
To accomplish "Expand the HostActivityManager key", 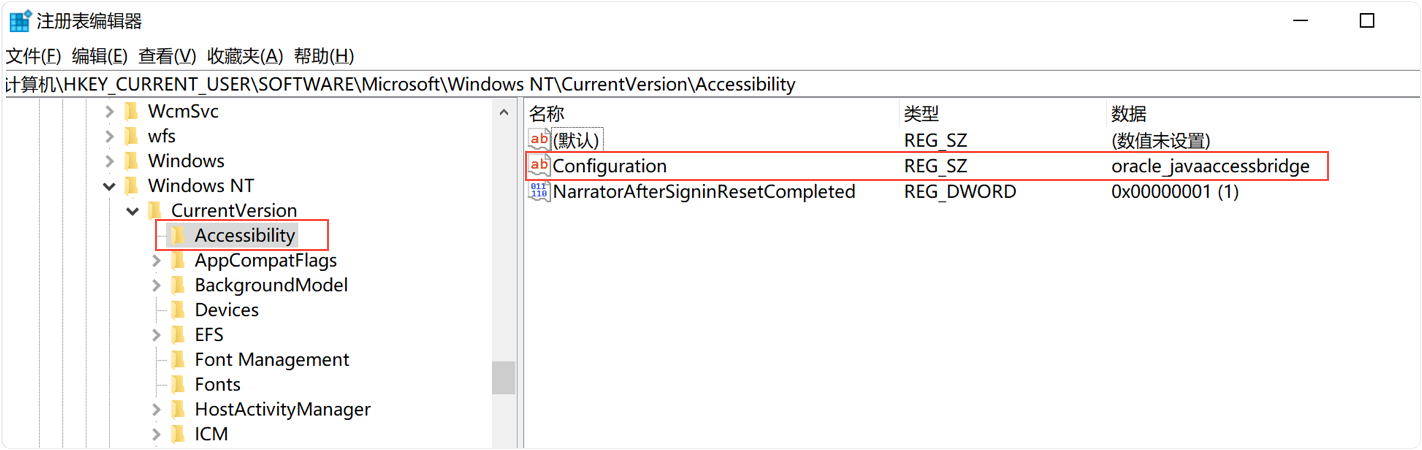I will pos(156,409).
